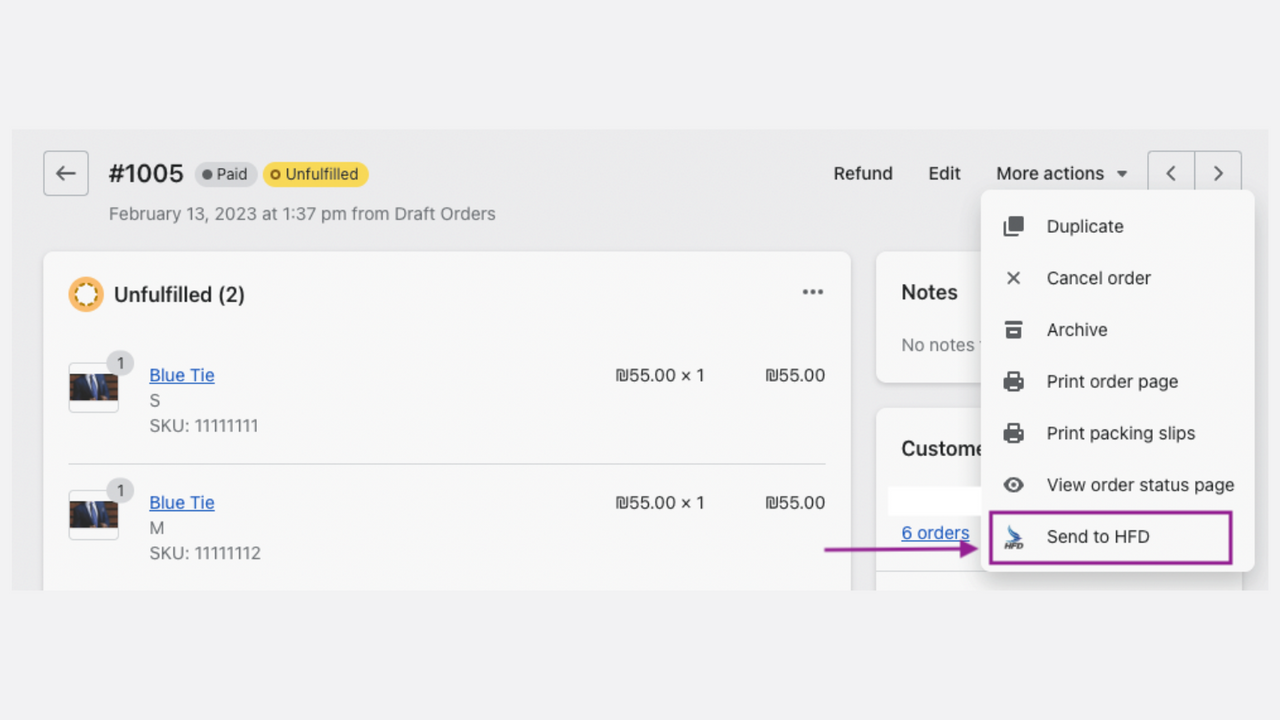Open the customer's 6 orders link
This screenshot has width=1280, height=720.
pos(934,533)
